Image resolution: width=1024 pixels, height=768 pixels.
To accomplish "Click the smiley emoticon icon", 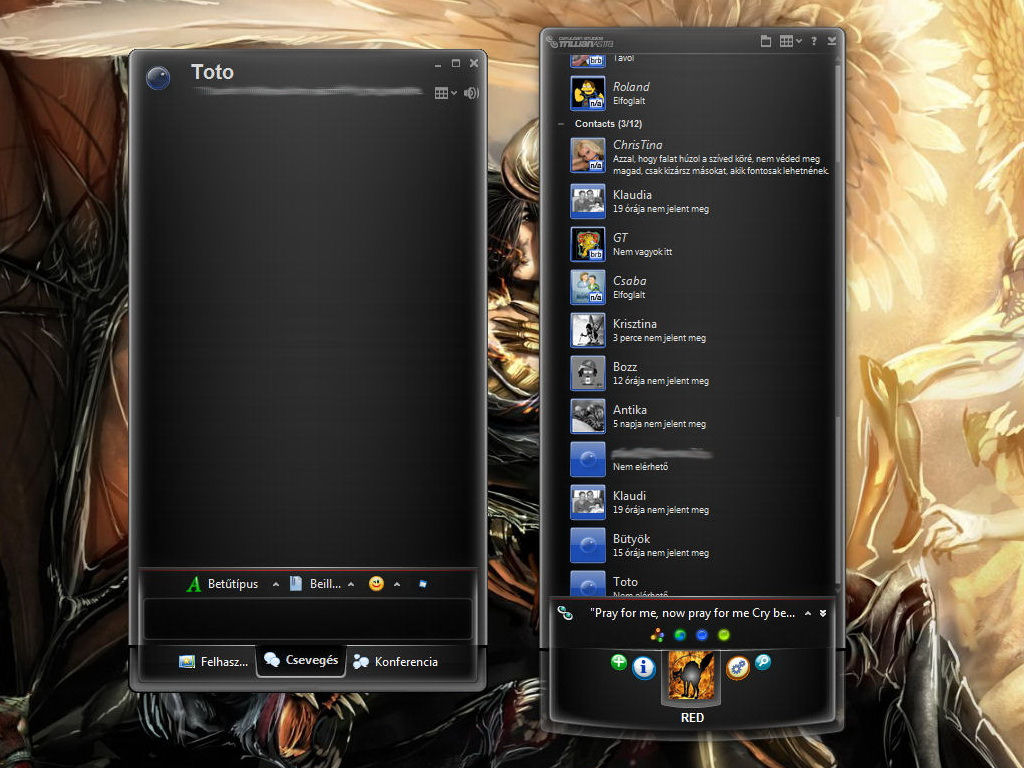I will (376, 584).
